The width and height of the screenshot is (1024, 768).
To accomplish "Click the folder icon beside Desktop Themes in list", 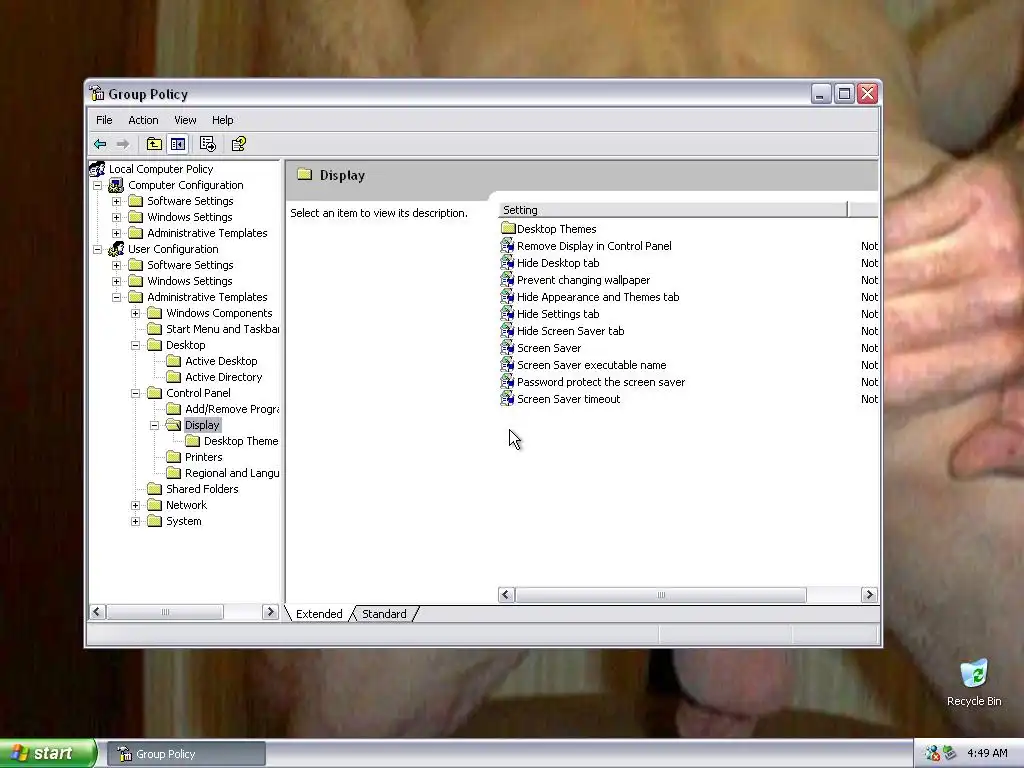I will tap(508, 229).
